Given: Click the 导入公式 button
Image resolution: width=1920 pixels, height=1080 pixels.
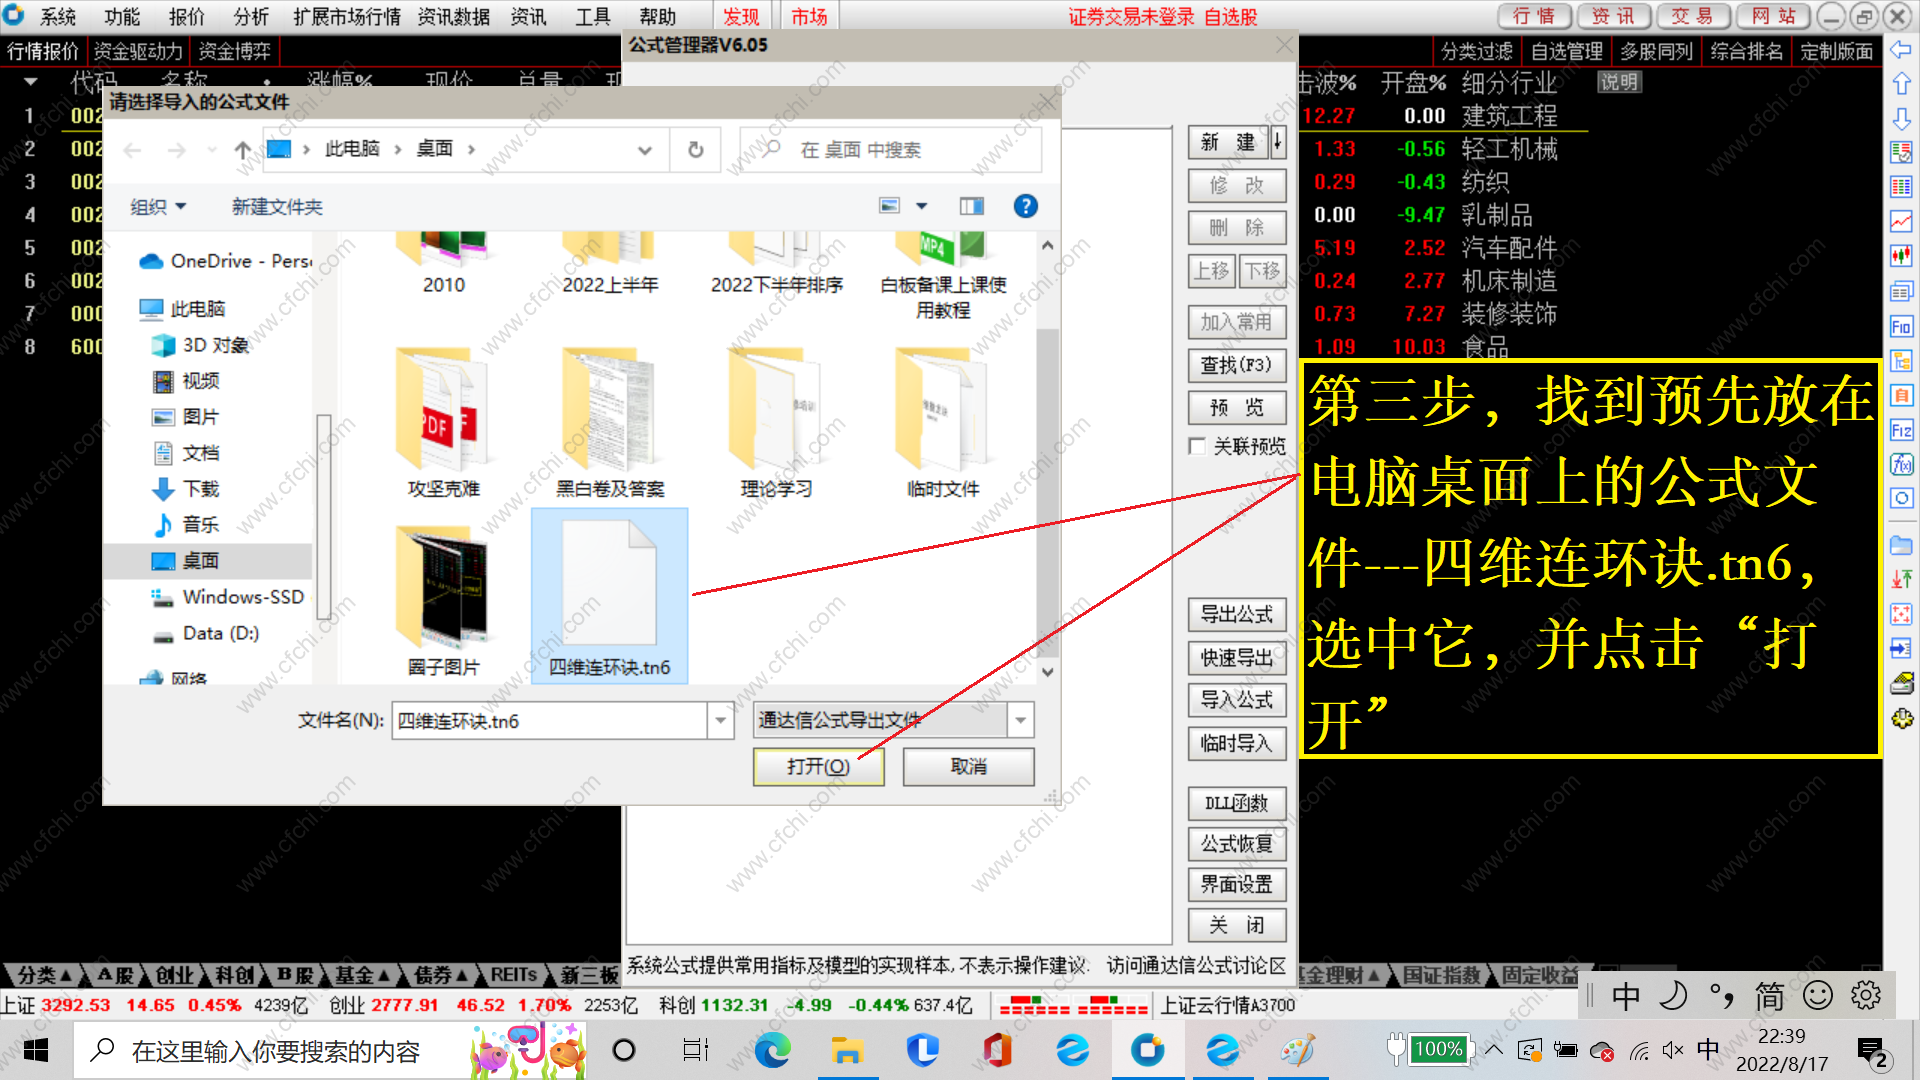Looking at the screenshot, I should (x=1236, y=700).
